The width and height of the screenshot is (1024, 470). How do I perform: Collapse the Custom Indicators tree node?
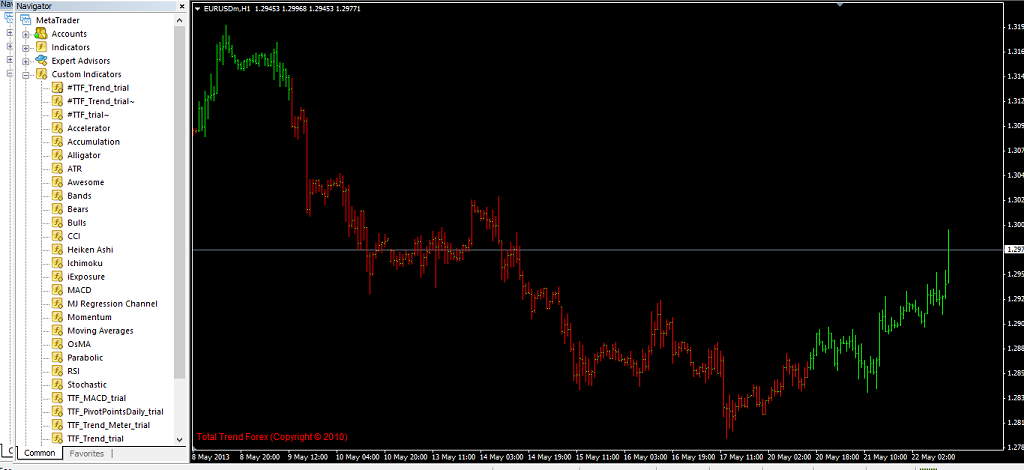pyautogui.click(x=26, y=74)
